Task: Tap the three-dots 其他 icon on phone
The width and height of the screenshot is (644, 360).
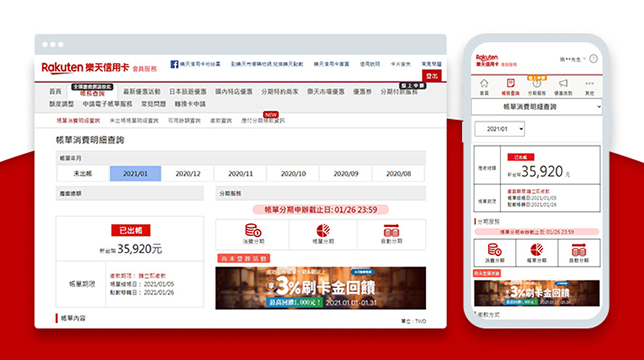Action: coord(589,83)
